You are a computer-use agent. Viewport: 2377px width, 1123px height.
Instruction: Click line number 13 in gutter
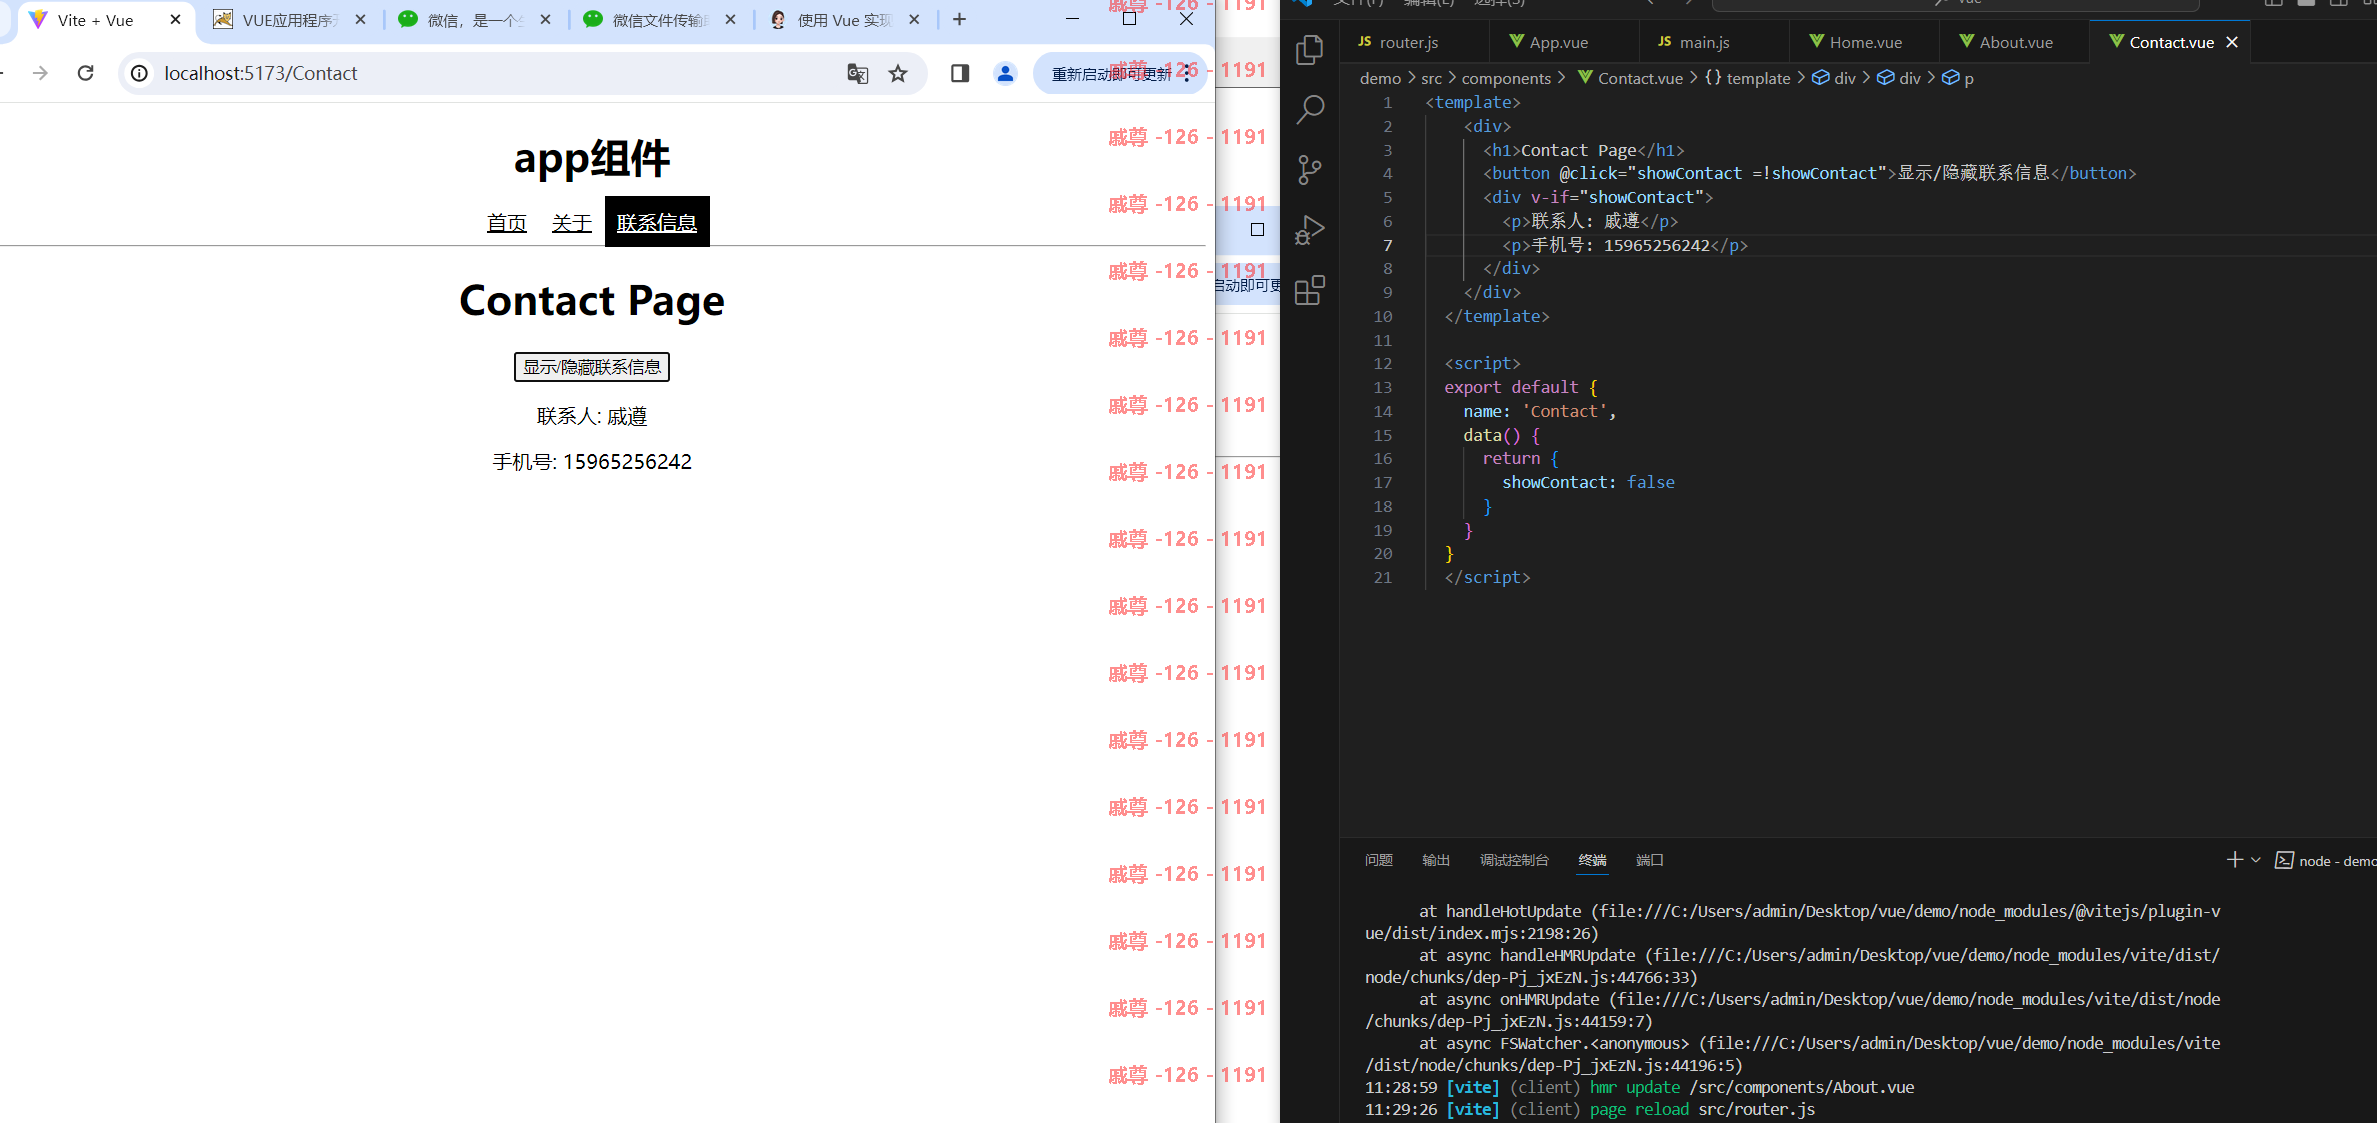1383,387
